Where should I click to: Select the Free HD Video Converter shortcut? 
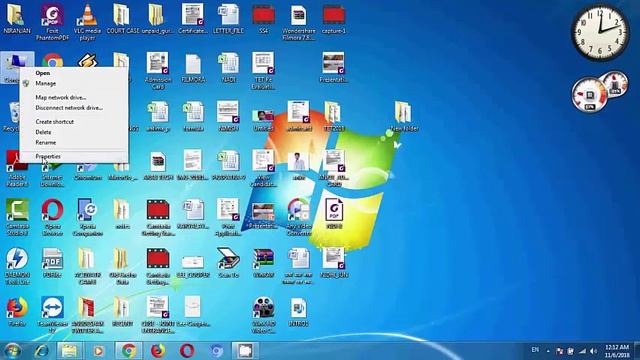click(263, 314)
